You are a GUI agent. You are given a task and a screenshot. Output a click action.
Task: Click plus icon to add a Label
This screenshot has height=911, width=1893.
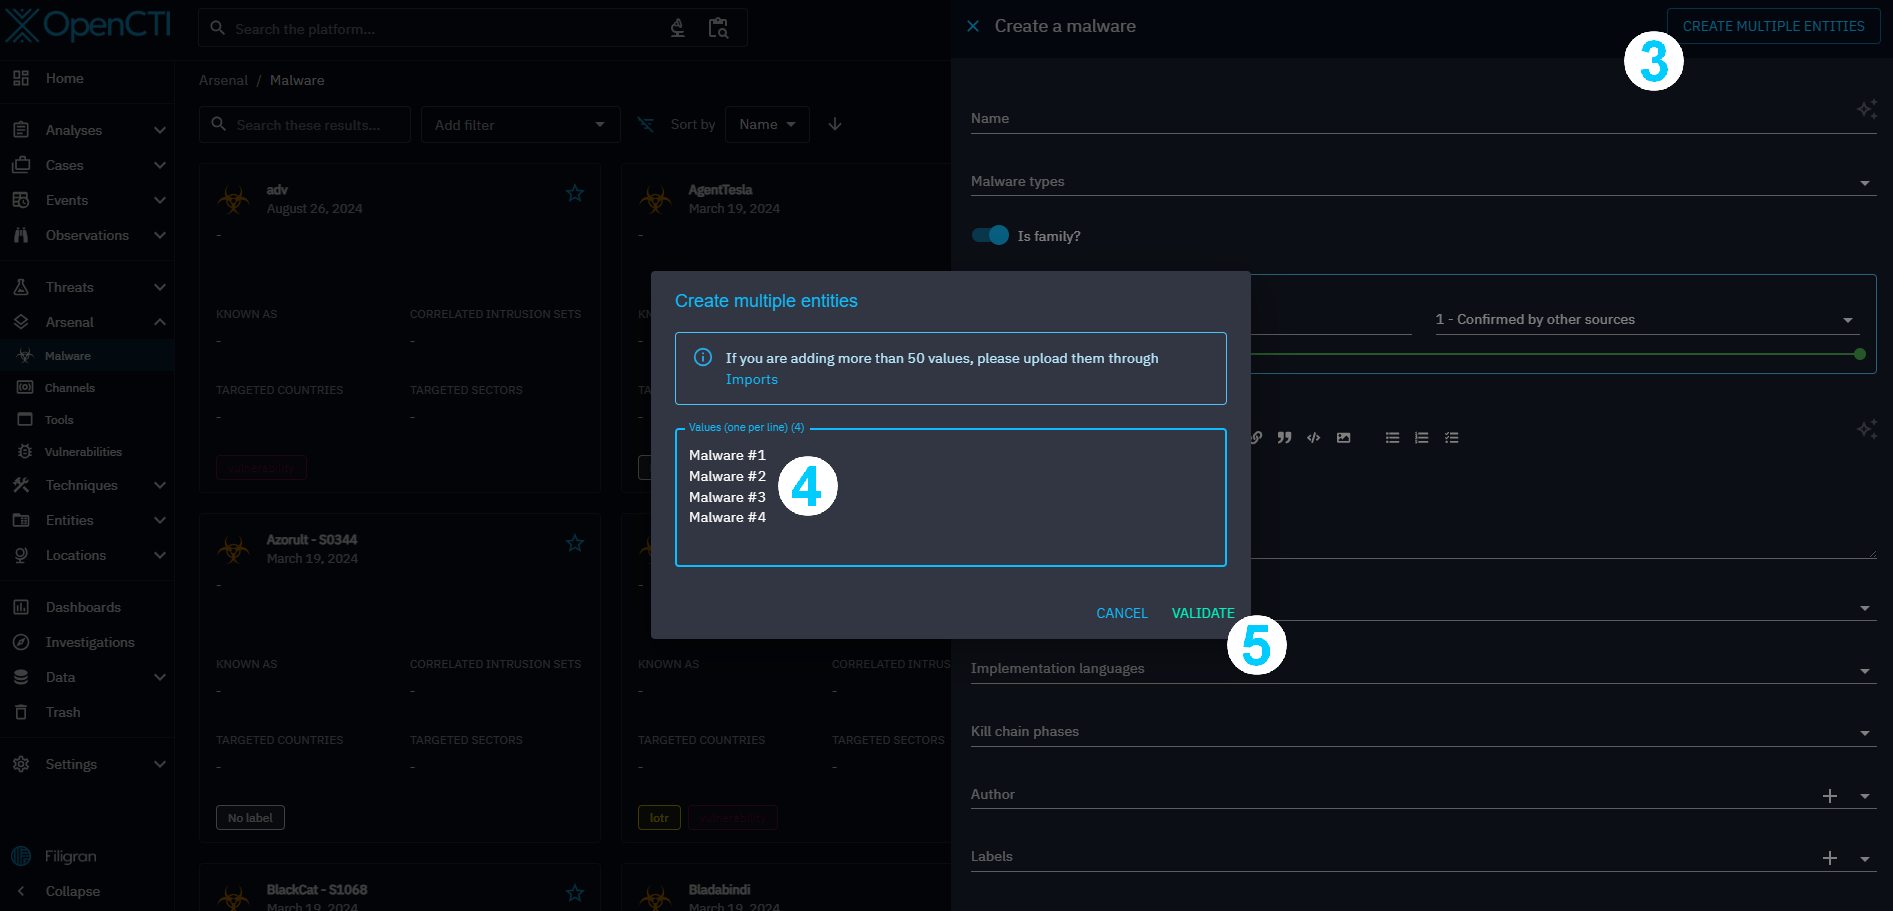tap(1829, 858)
